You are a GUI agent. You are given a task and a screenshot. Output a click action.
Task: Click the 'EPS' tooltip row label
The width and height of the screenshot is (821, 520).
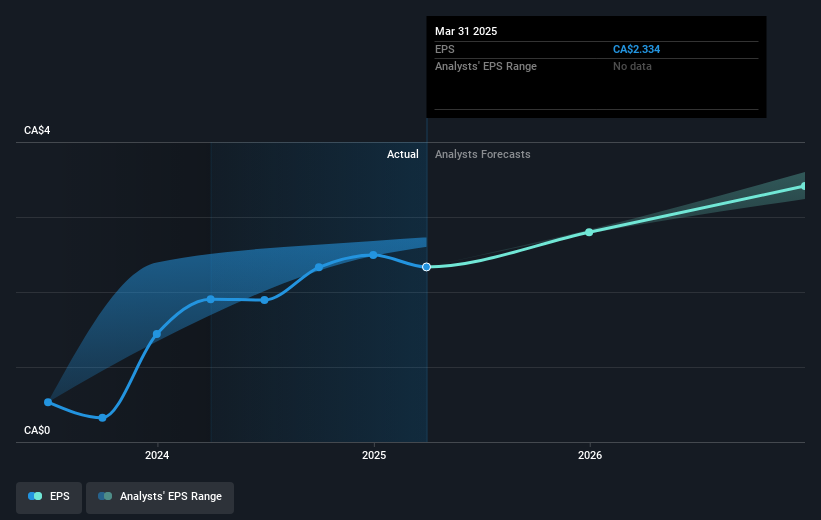[445, 49]
